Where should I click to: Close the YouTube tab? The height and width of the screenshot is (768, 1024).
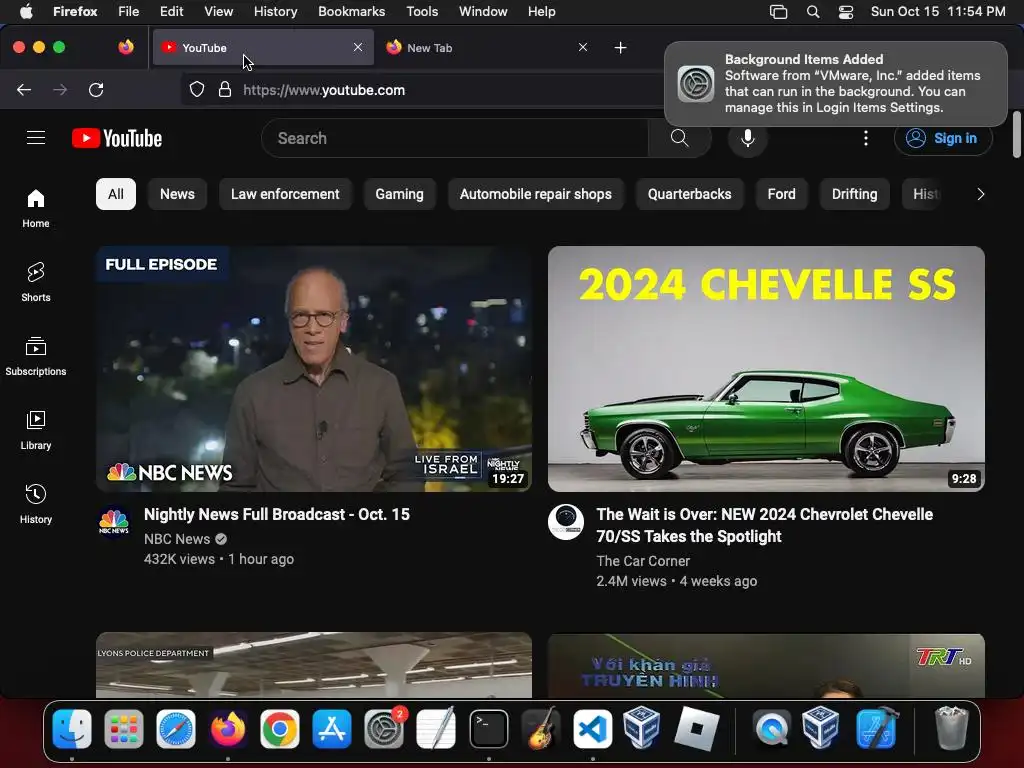[358, 47]
